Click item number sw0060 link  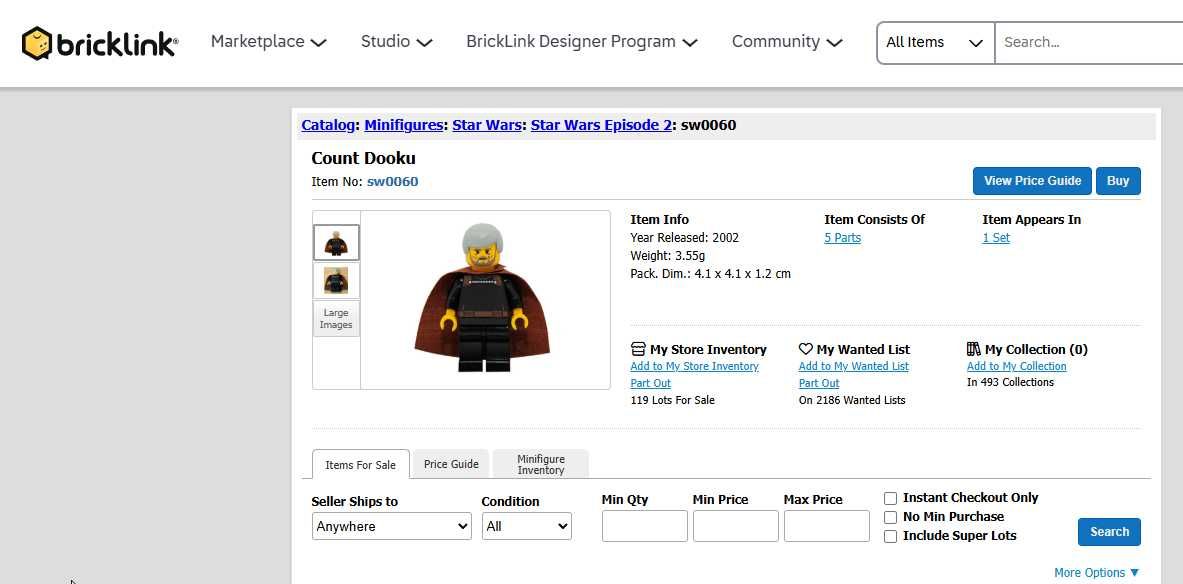[392, 182]
